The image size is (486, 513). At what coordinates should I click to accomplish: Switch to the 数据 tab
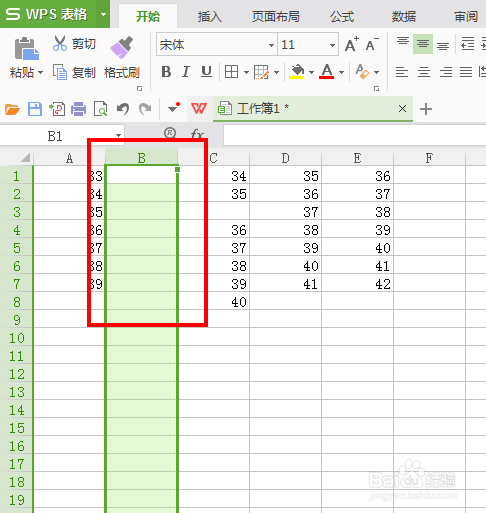point(404,16)
